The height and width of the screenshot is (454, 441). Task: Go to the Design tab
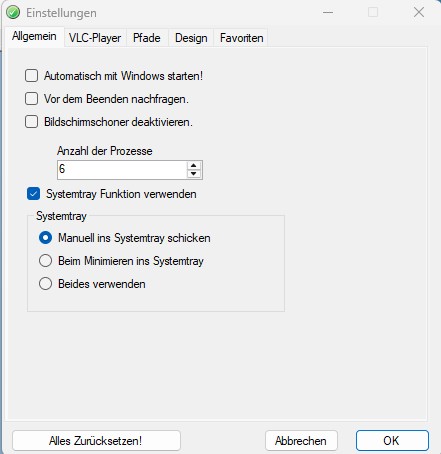tap(191, 38)
